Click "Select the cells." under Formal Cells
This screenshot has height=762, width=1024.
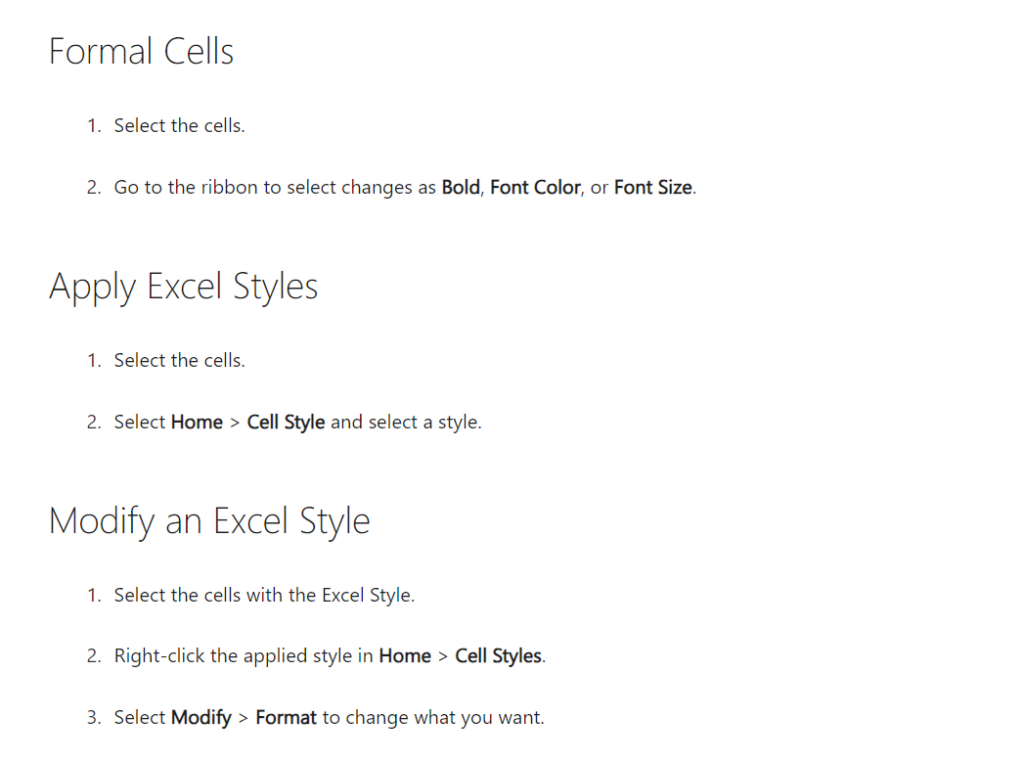pyautogui.click(x=179, y=126)
